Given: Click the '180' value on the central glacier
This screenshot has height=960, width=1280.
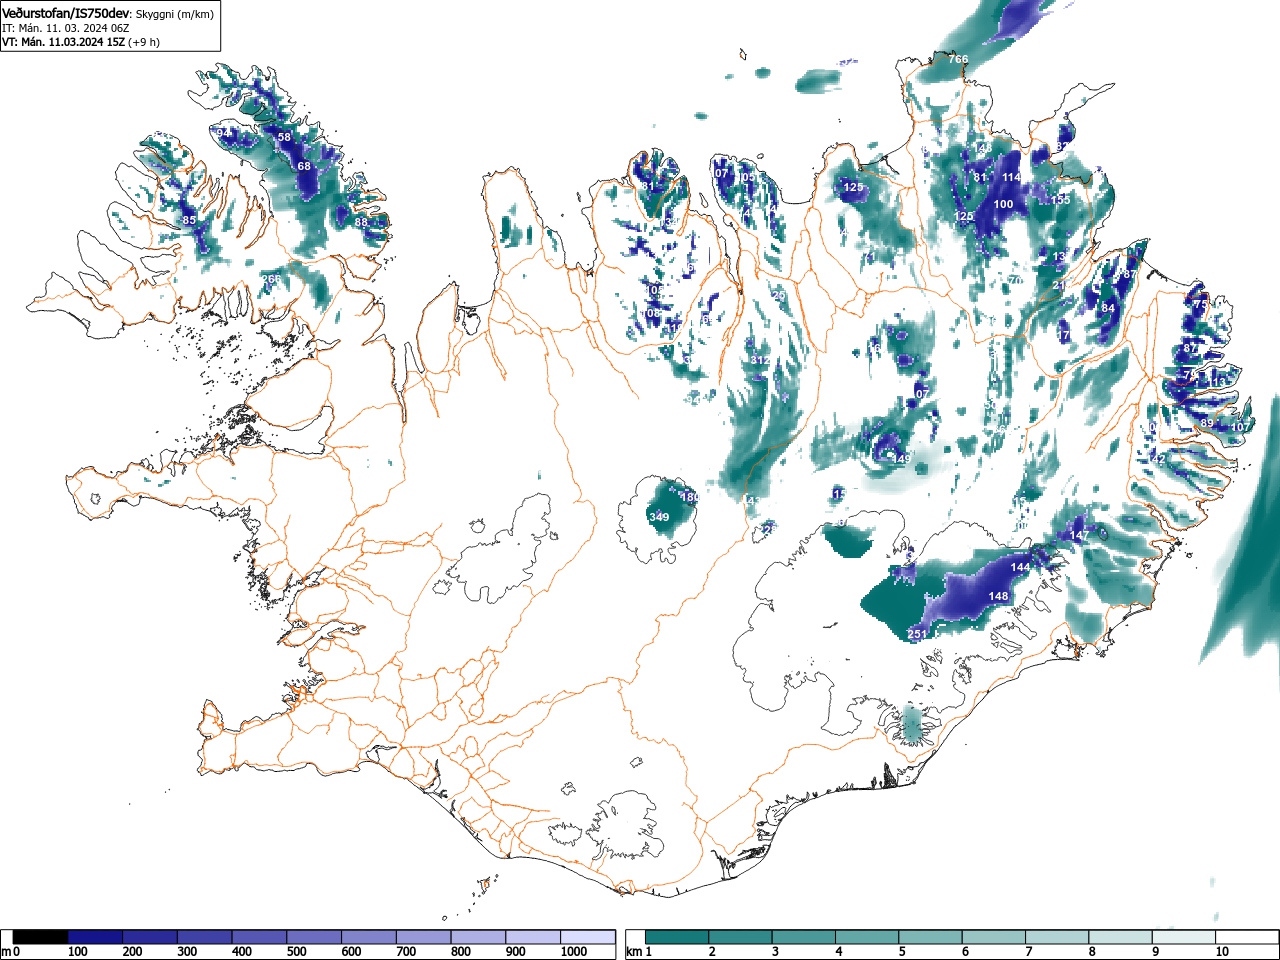Looking at the screenshot, I should click(x=690, y=497).
